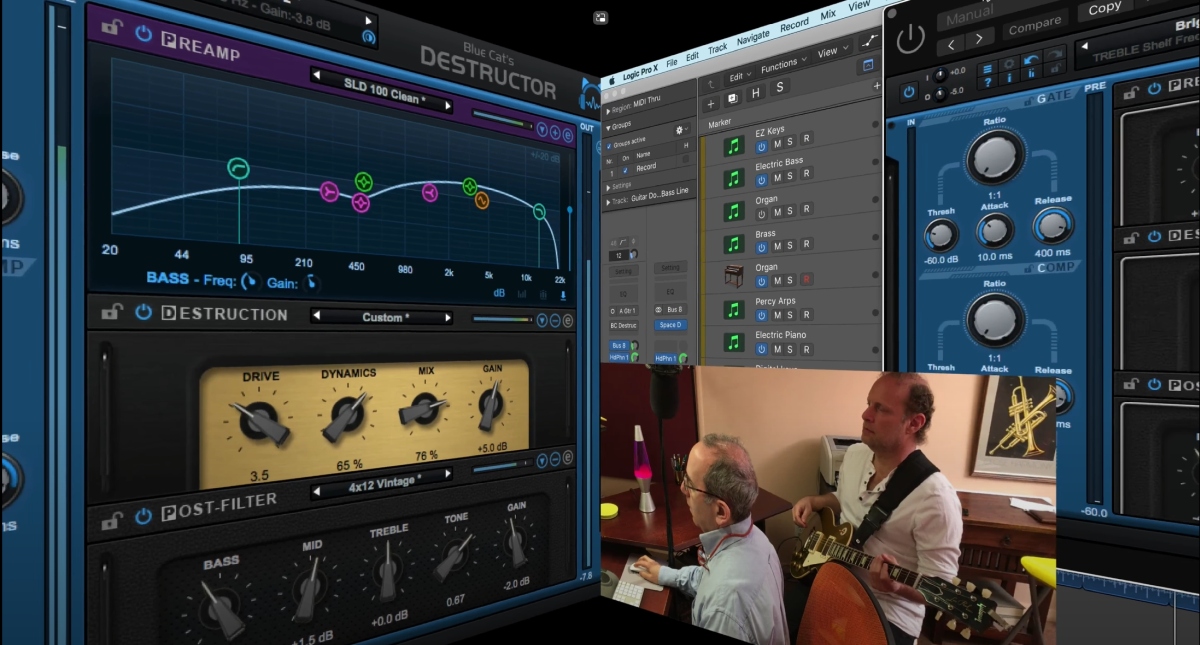Click the Post-Filter section lock icon
This screenshot has width=1200, height=645.
[111, 520]
